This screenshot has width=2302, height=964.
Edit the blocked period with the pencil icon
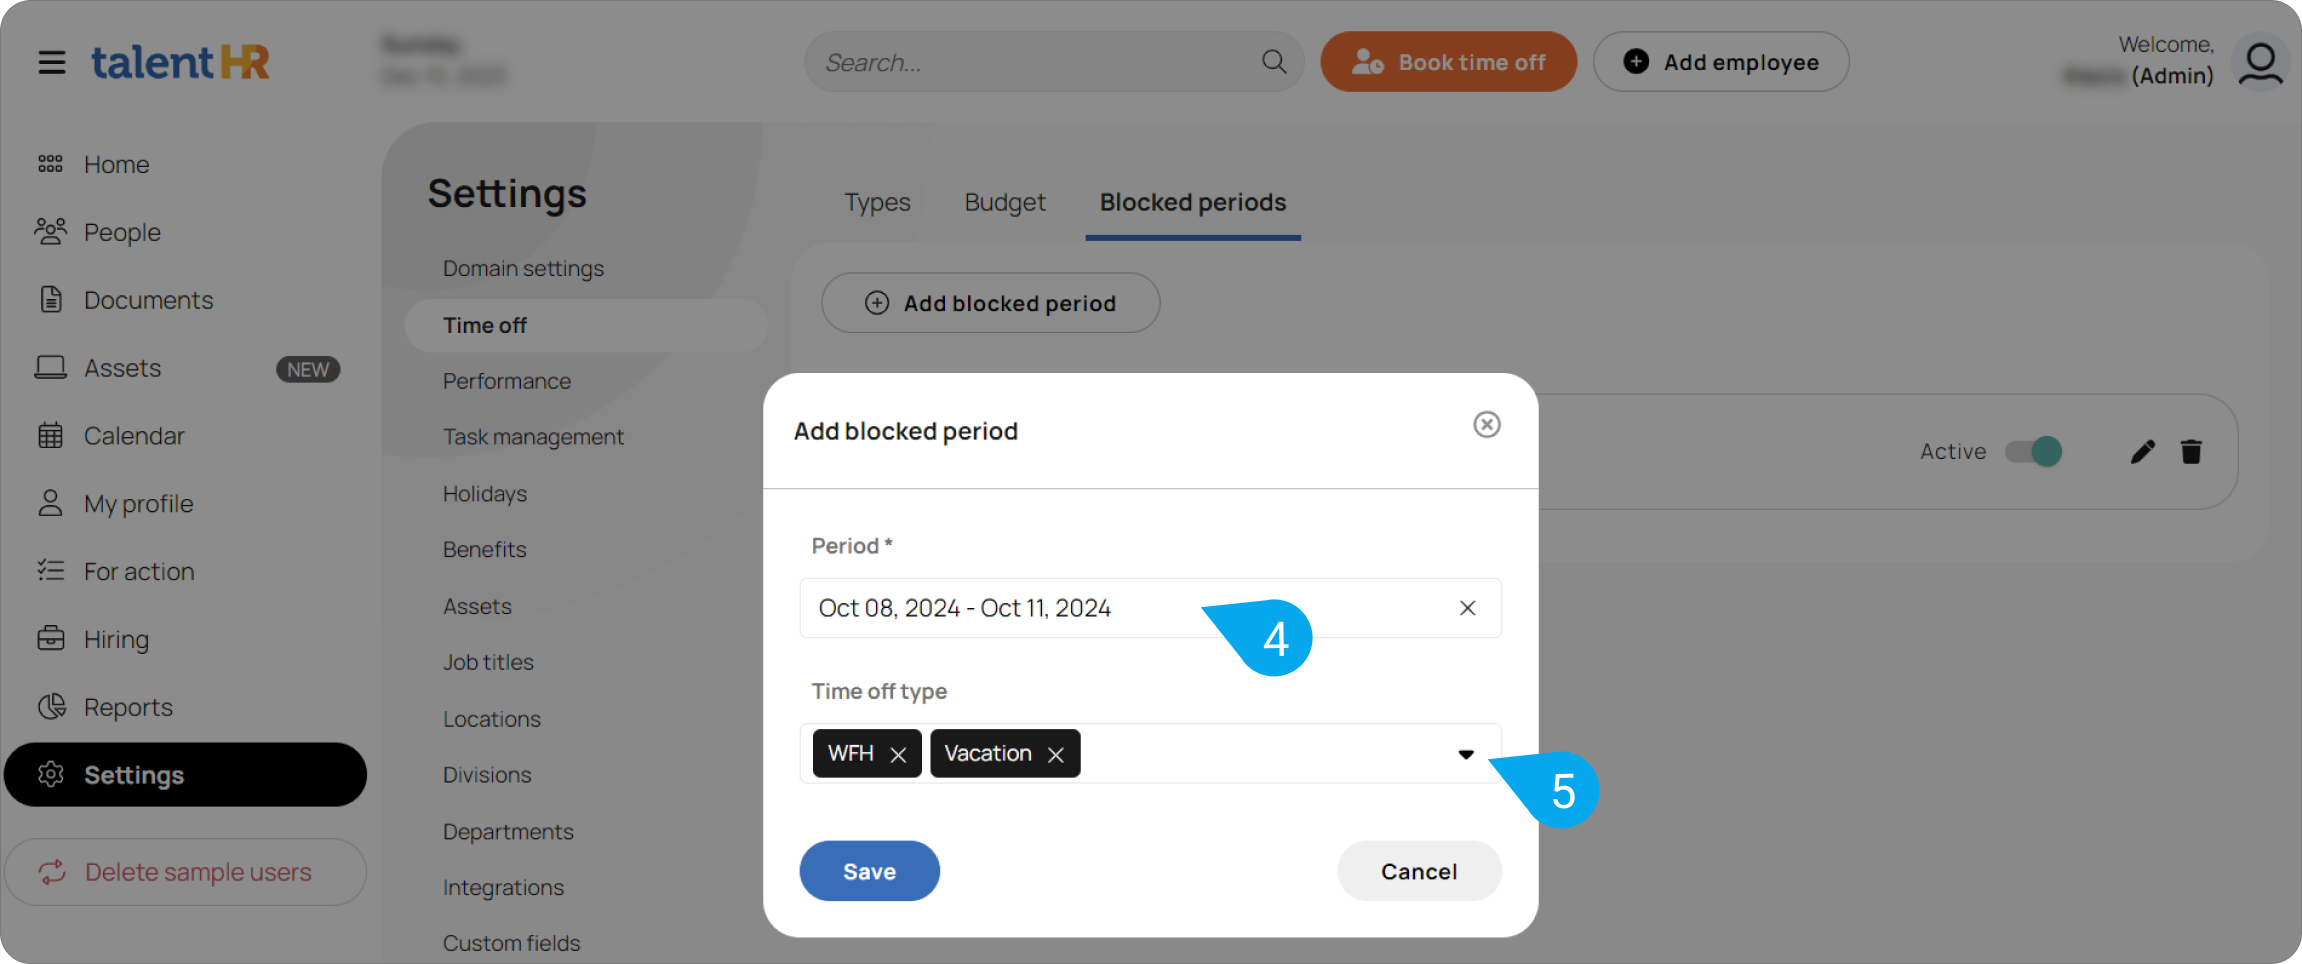pyautogui.click(x=2142, y=452)
